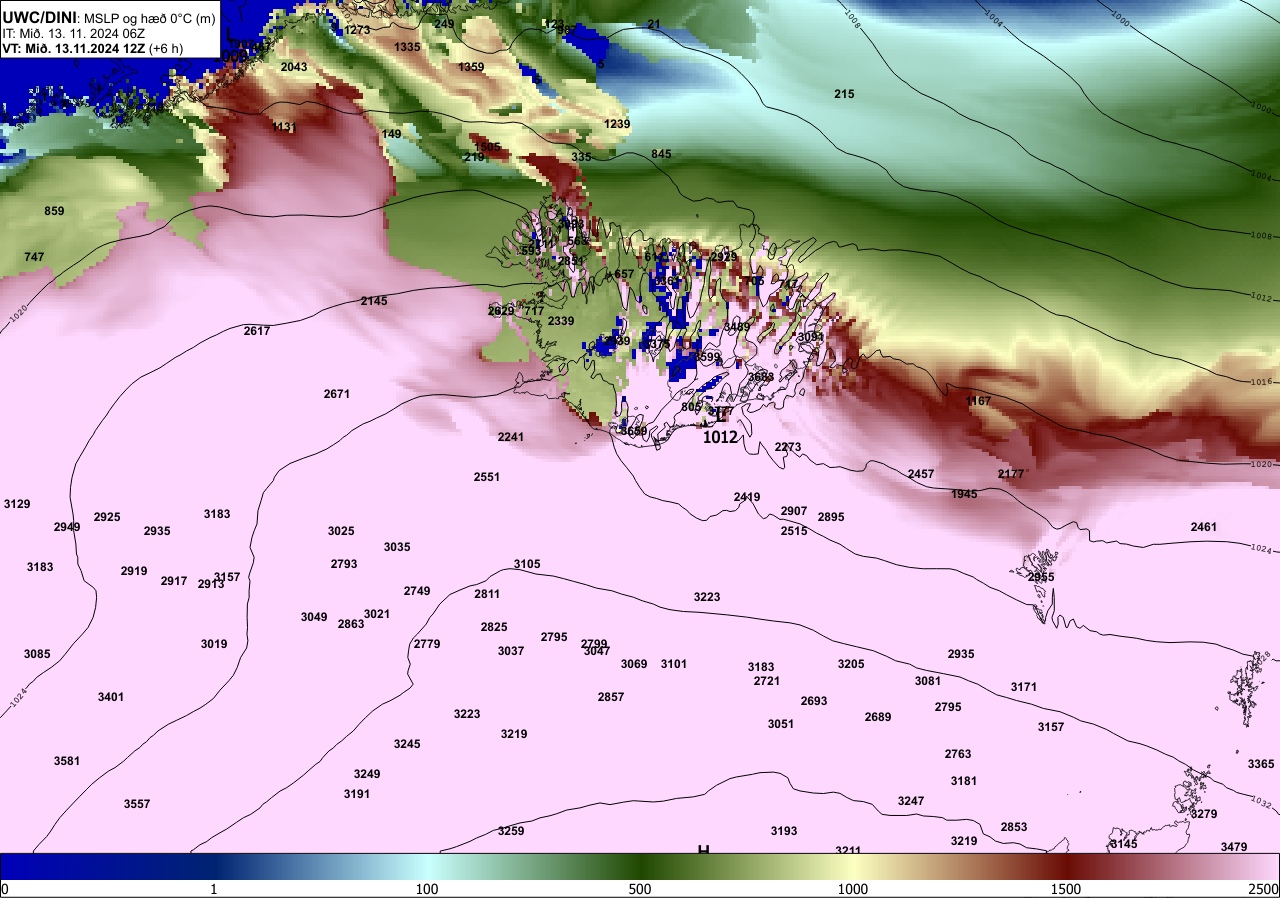This screenshot has width=1280, height=898.
Task: Click the 2763 height value
Action: [958, 754]
